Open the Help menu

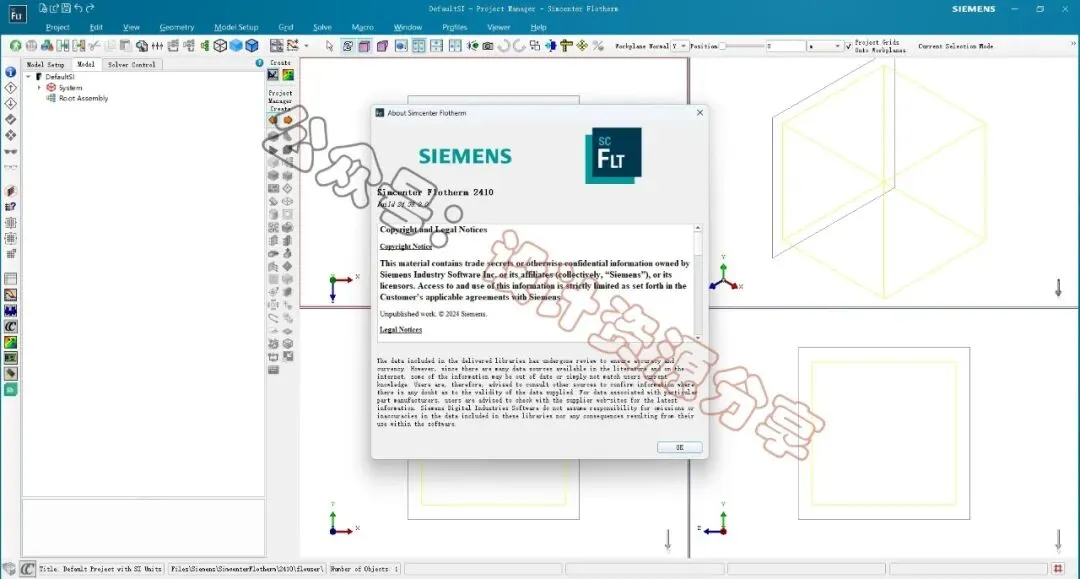pyautogui.click(x=539, y=28)
